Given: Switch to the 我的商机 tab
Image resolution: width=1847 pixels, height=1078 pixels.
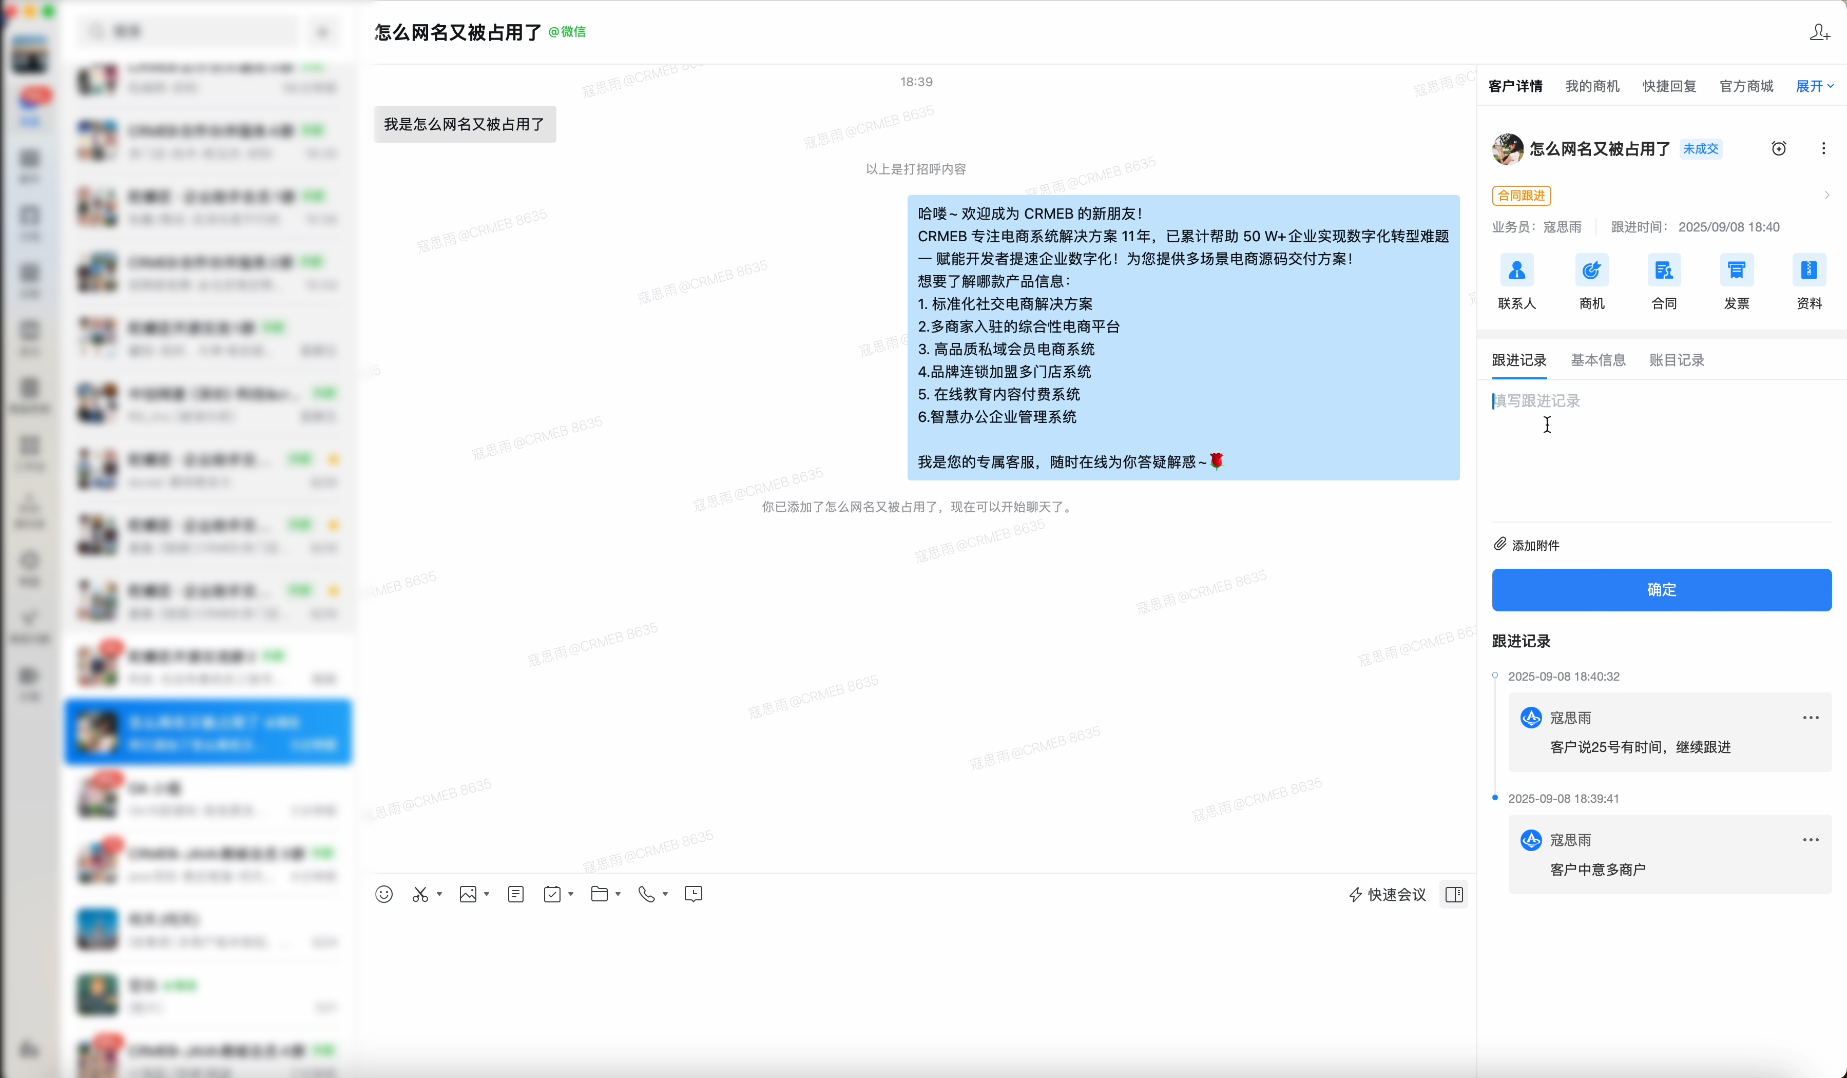Looking at the screenshot, I should pyautogui.click(x=1592, y=86).
